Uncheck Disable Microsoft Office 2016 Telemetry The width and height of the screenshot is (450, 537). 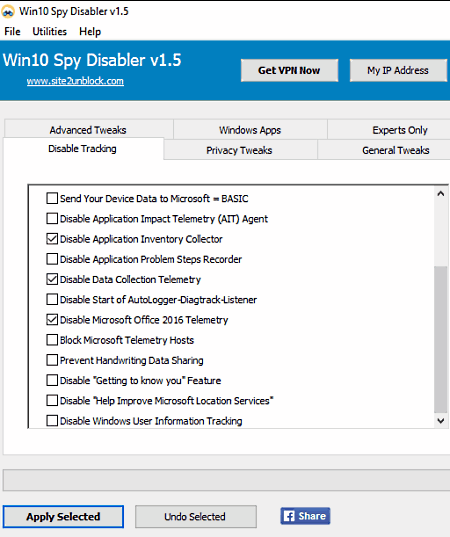(52, 320)
